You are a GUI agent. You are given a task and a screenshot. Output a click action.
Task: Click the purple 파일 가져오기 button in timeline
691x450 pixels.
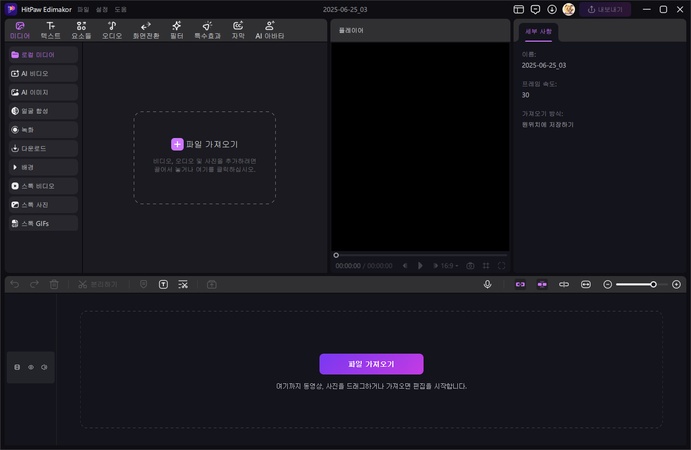click(371, 364)
